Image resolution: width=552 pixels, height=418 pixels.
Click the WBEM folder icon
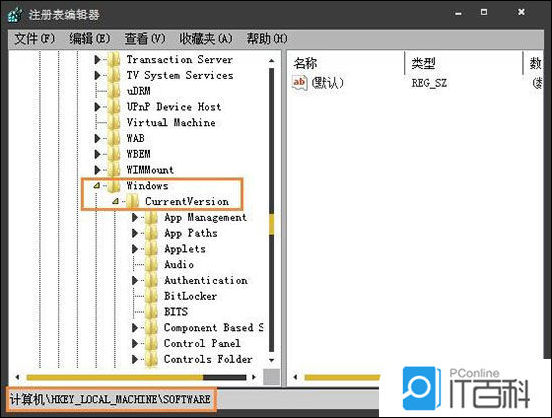coord(114,154)
